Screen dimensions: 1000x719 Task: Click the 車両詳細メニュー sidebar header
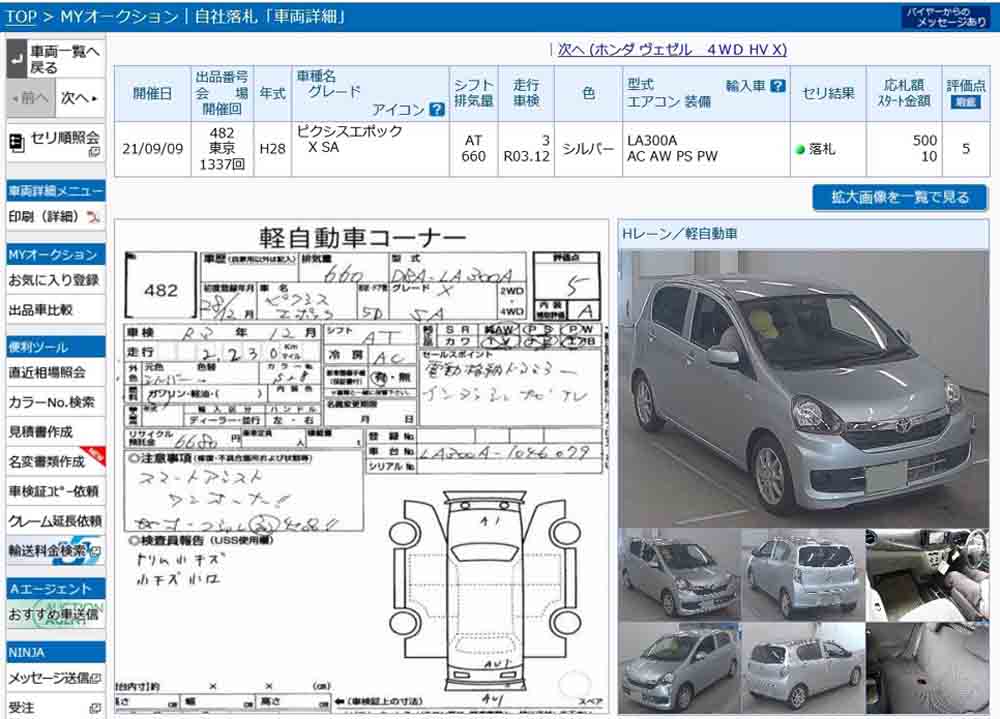[x=55, y=191]
